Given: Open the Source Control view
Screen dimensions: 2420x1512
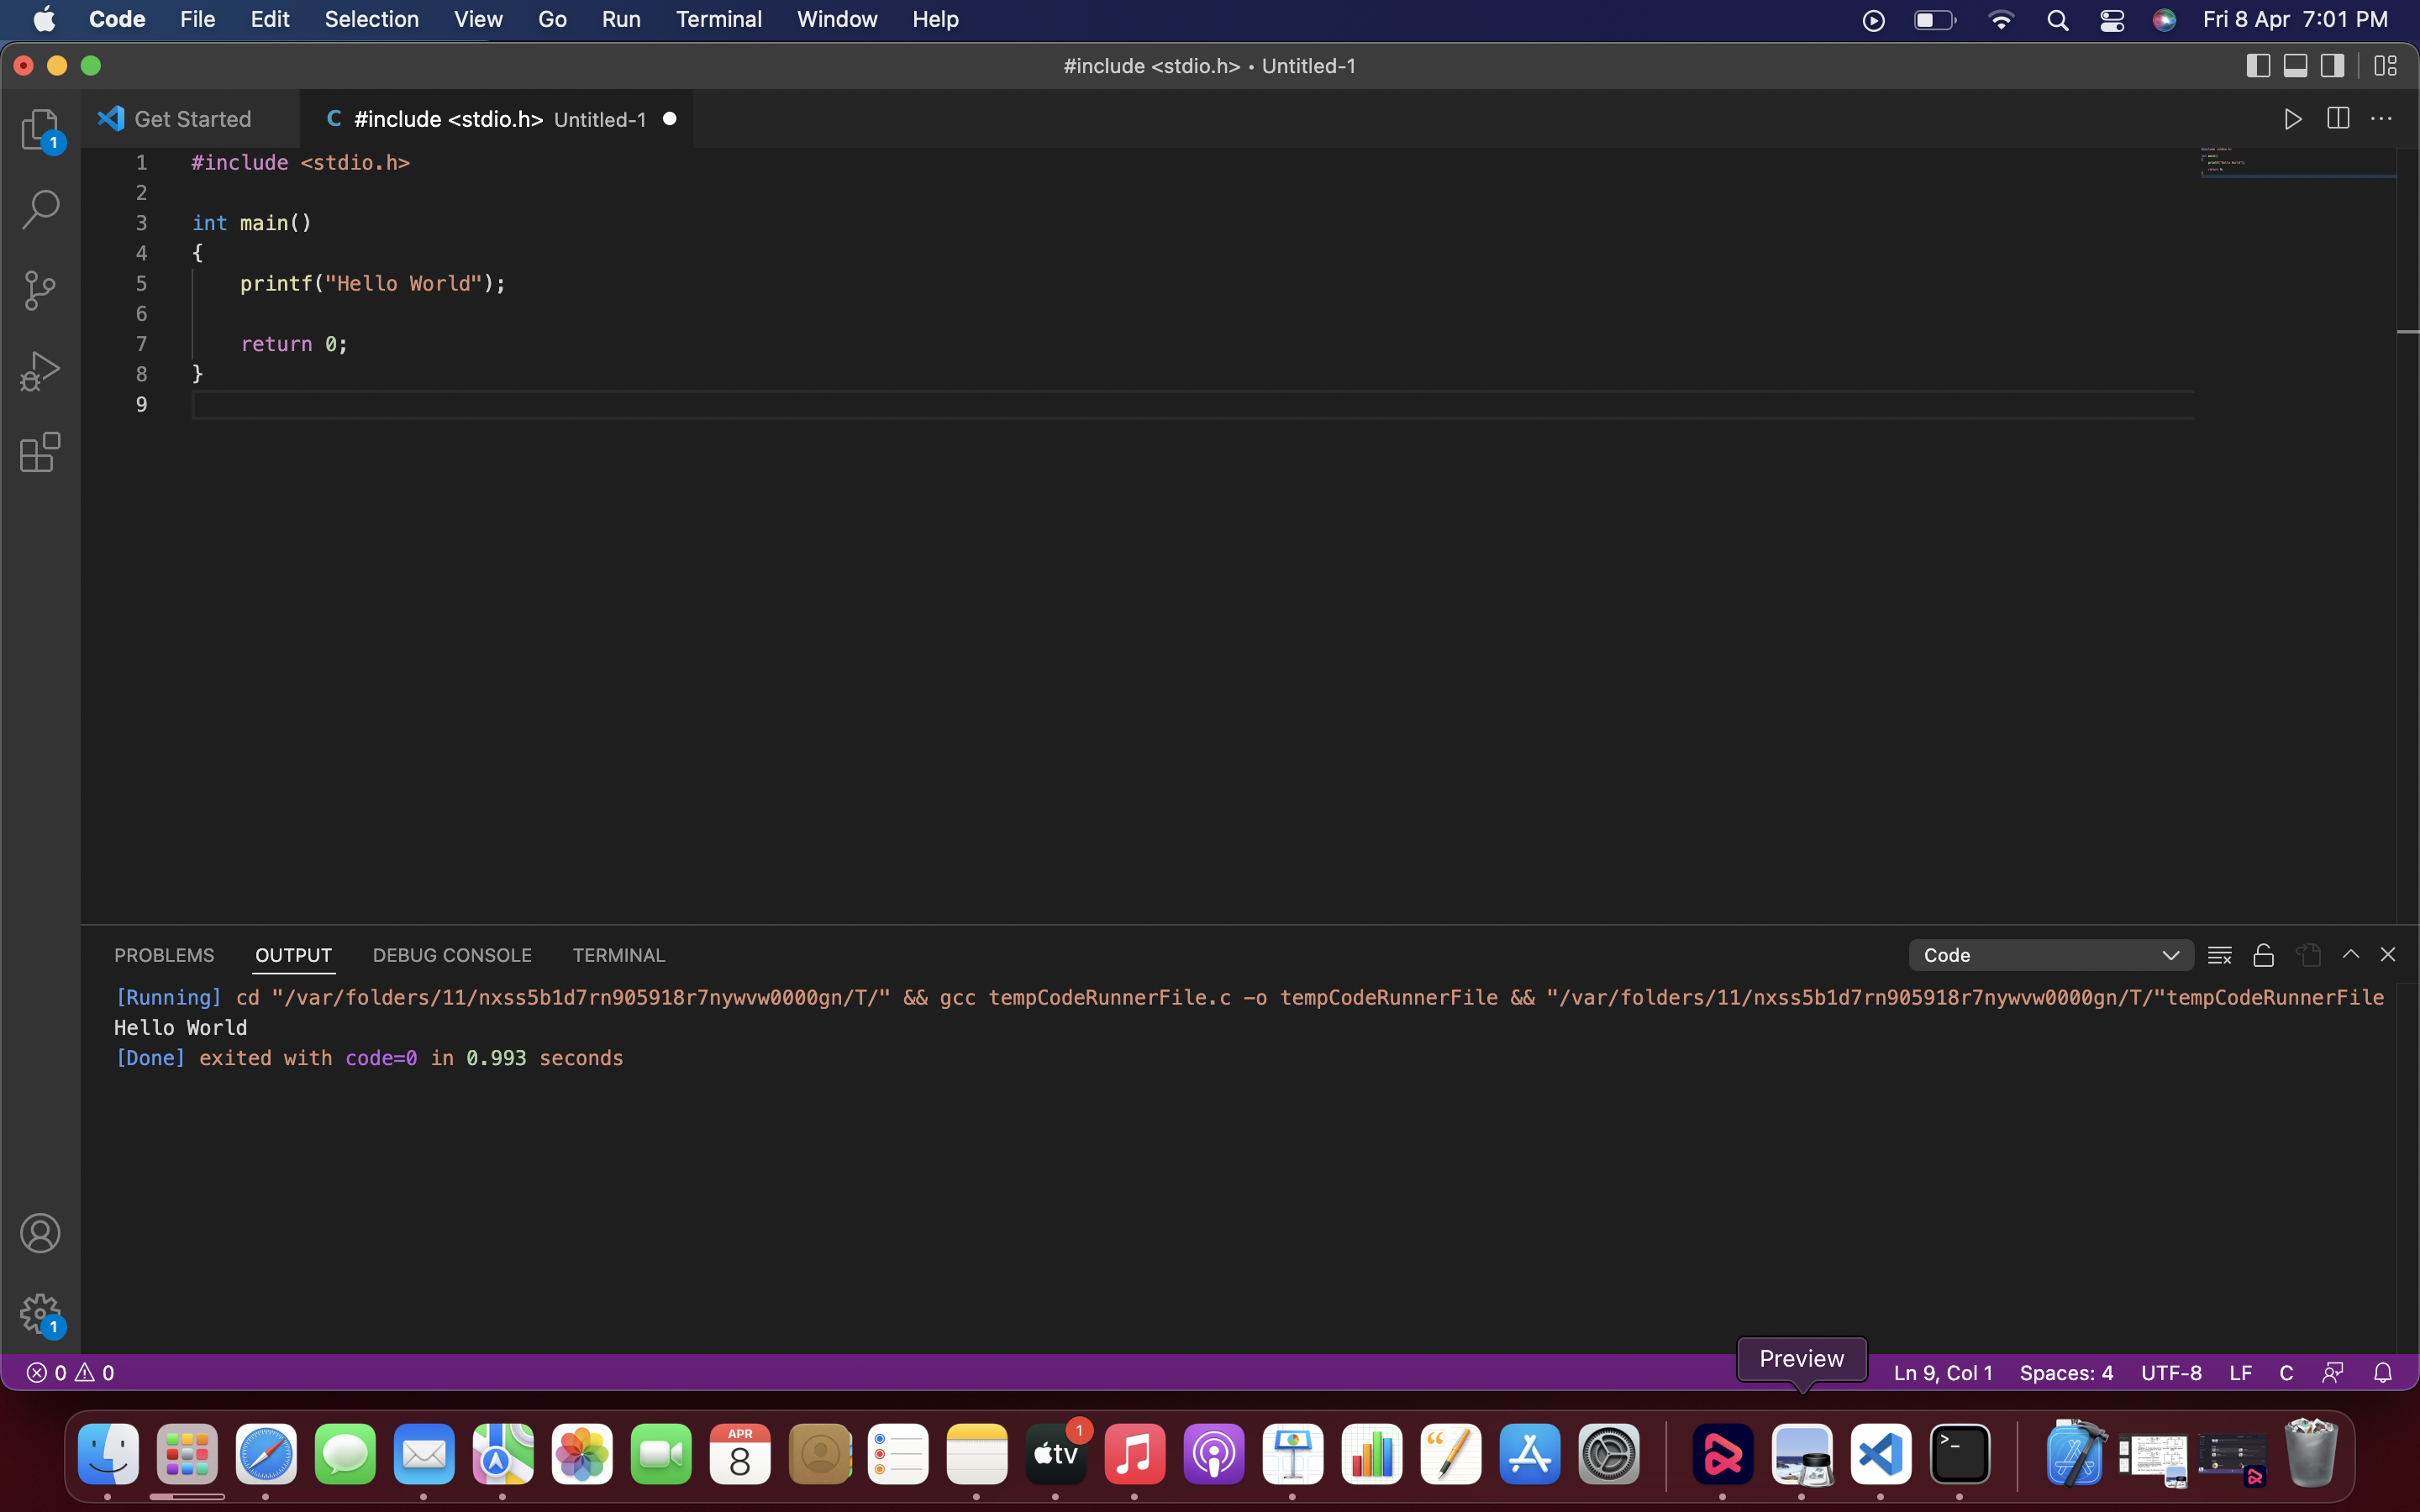Looking at the screenshot, I should [x=40, y=289].
